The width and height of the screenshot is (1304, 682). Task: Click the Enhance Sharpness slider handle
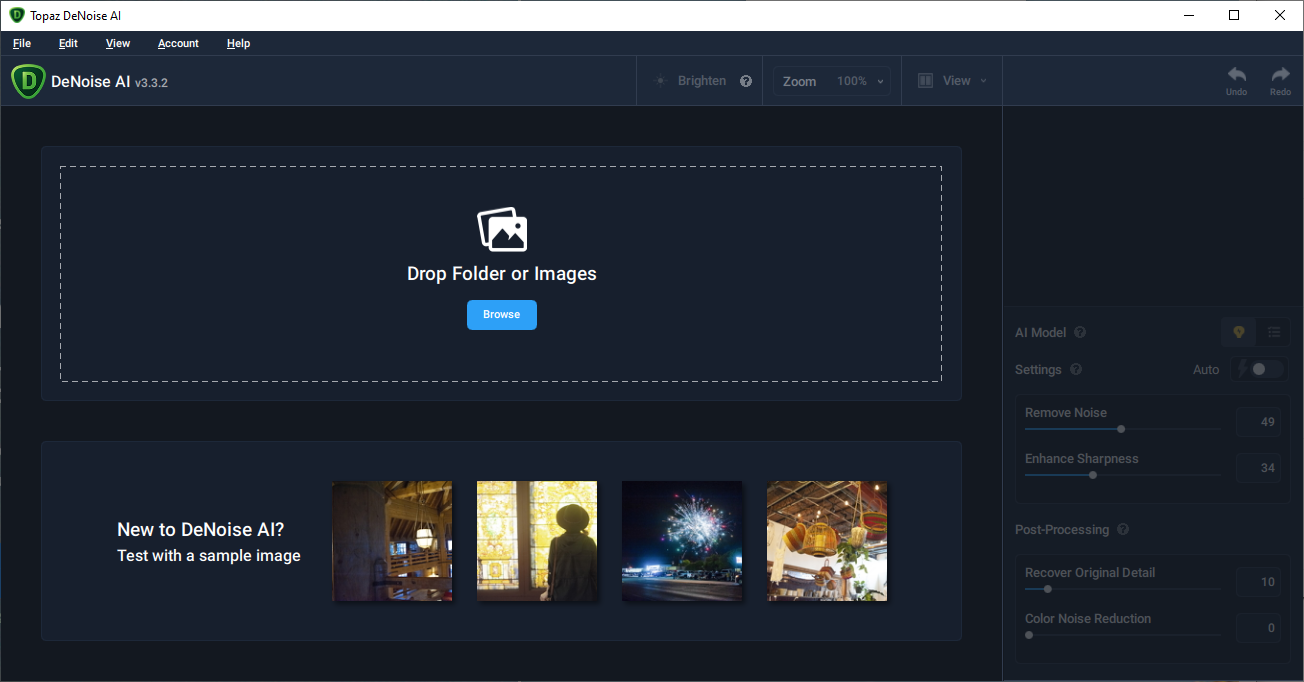[1093, 475]
